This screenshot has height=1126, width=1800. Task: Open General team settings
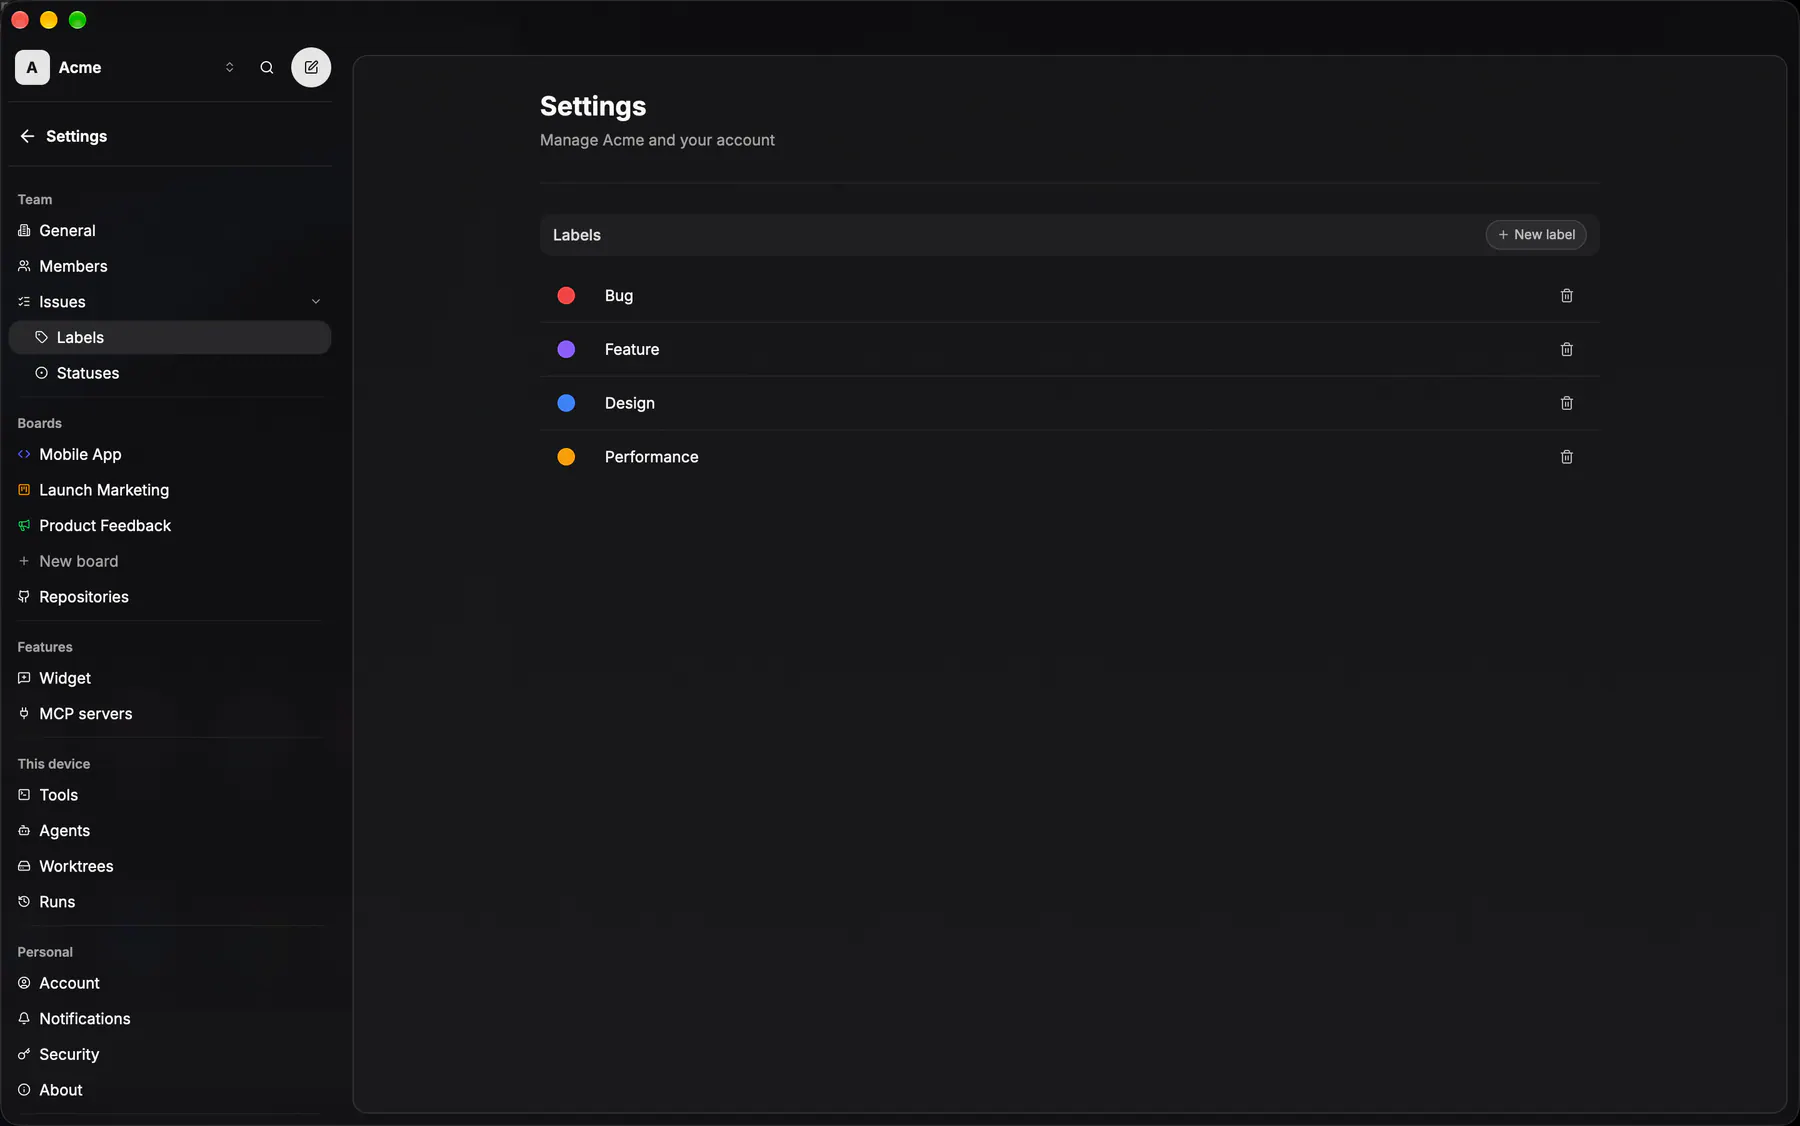[x=170, y=231]
